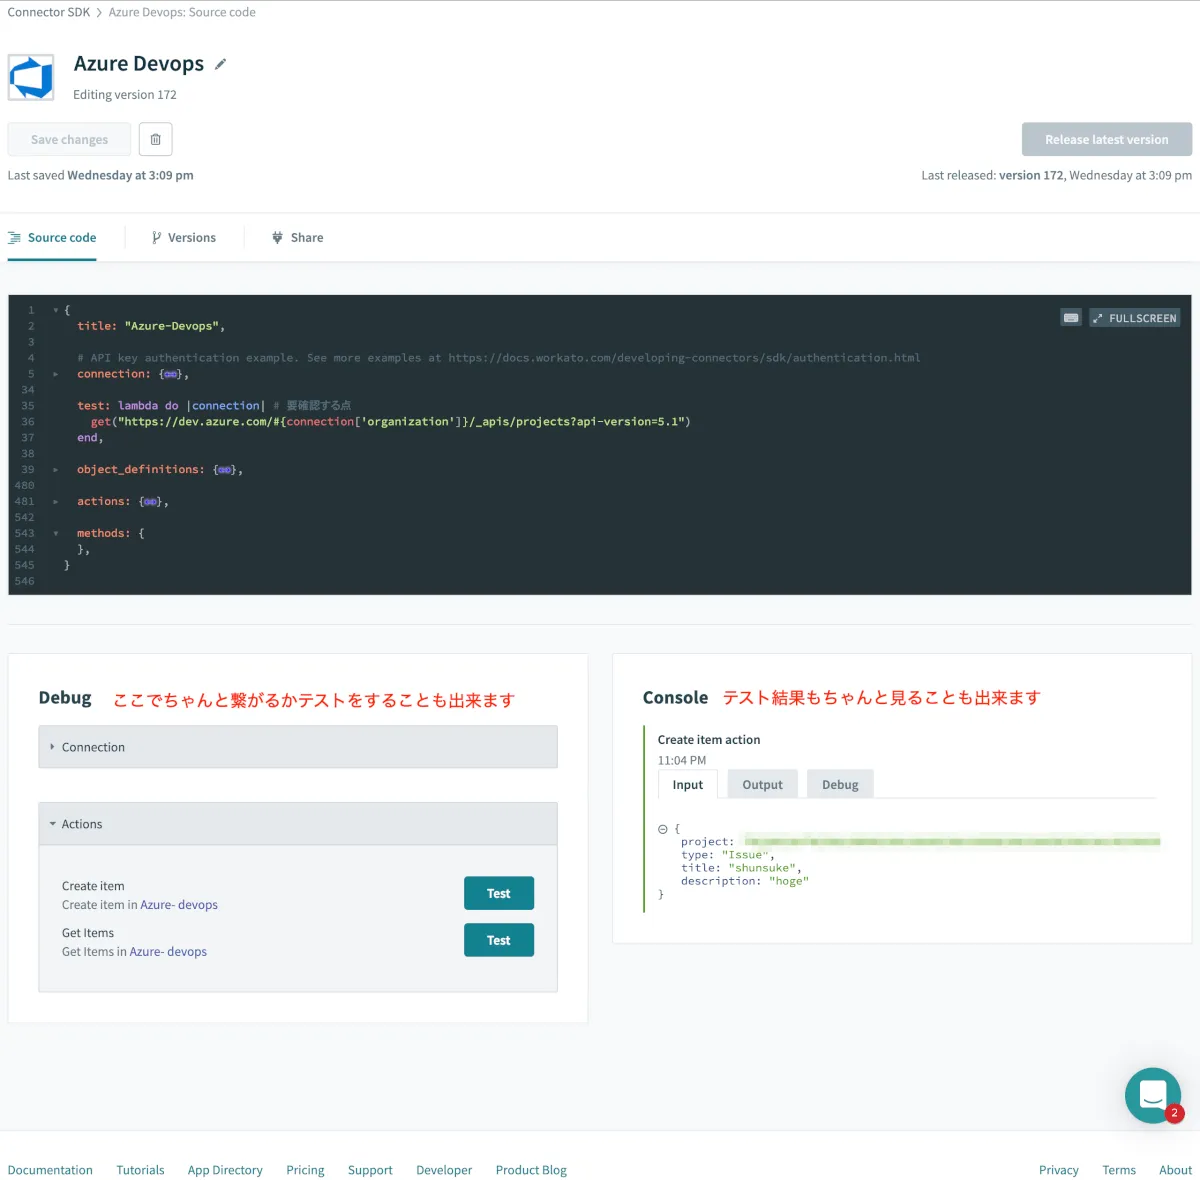Image resolution: width=1200 pixels, height=1180 pixels.
Task: View the Output tab in Console
Action: pyautogui.click(x=762, y=785)
